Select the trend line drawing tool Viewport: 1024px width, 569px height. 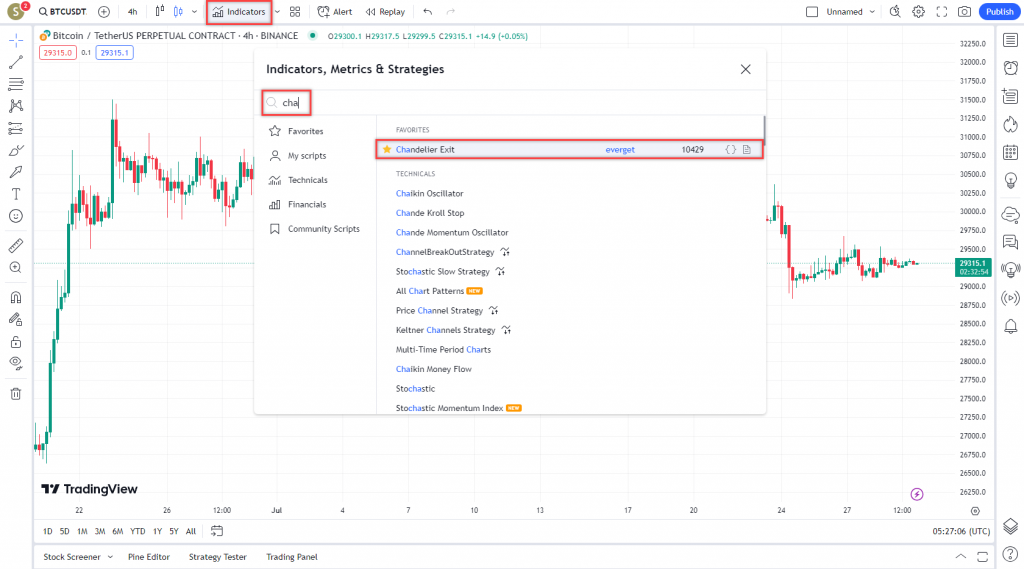pyautogui.click(x=16, y=62)
